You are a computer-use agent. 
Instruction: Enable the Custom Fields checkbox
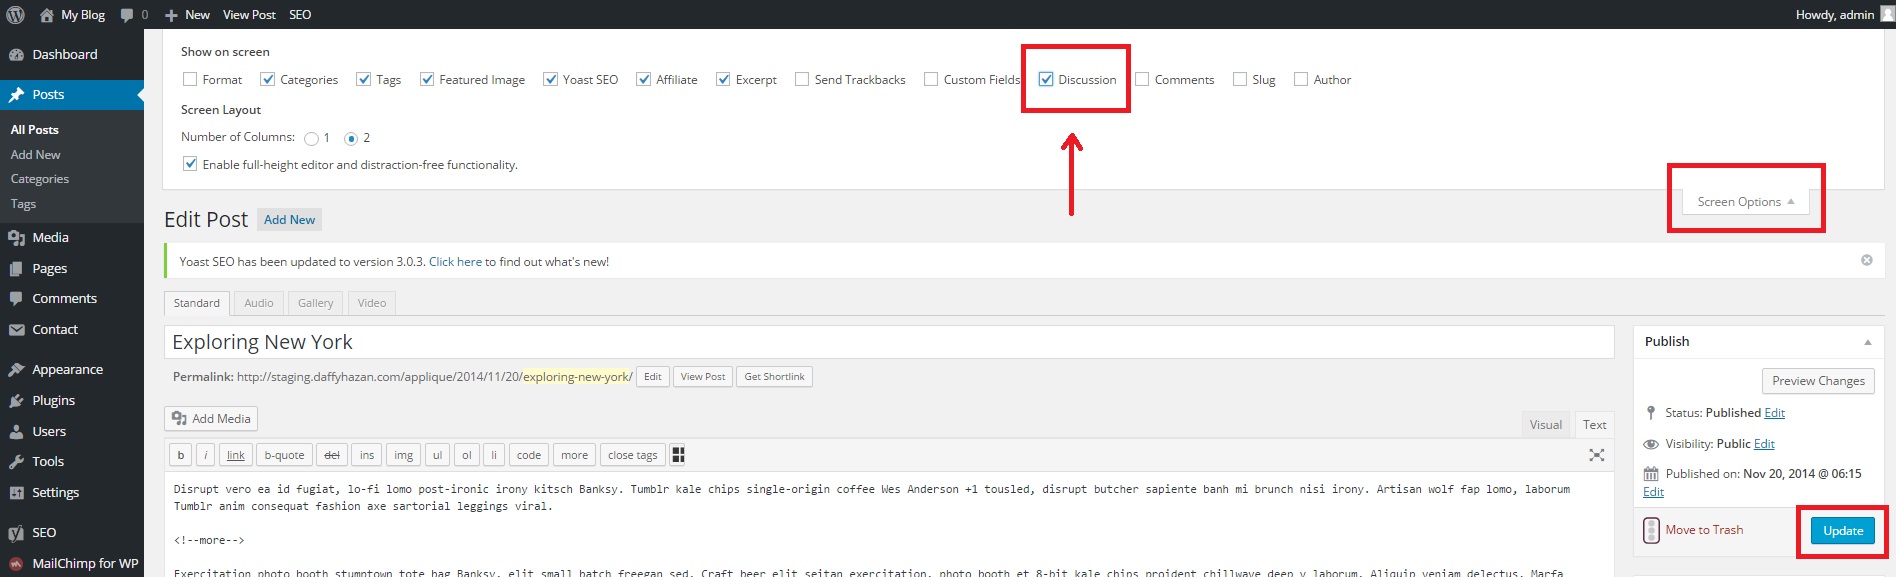tap(931, 79)
